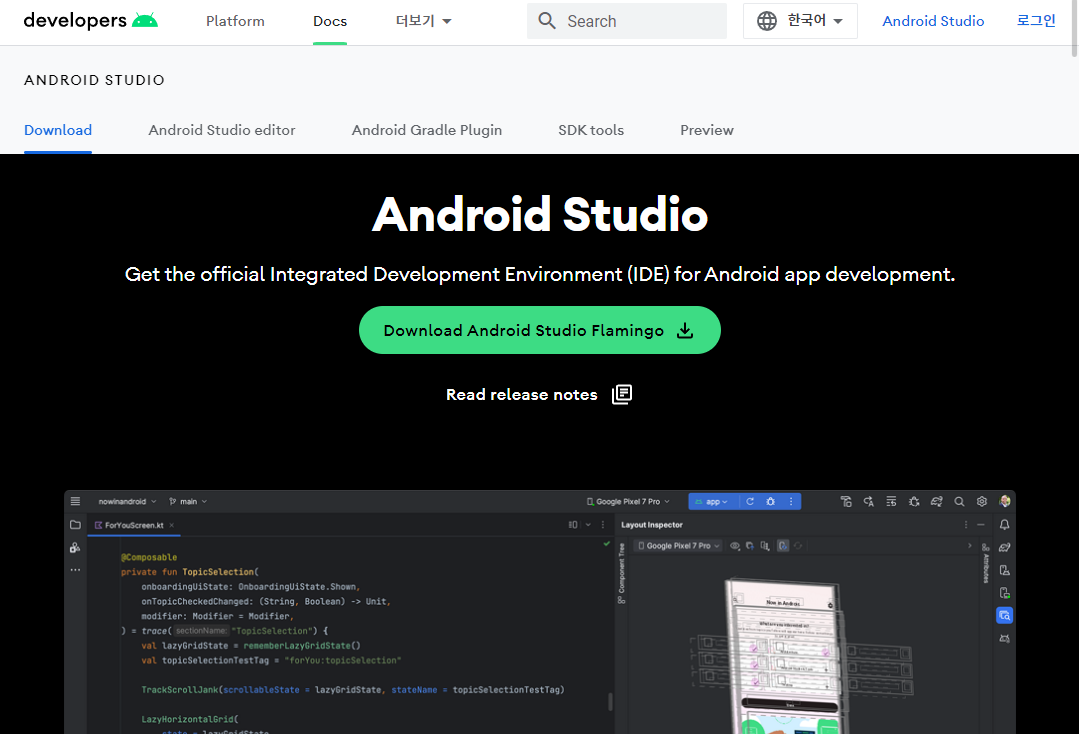Click the Android developers logo
The height and width of the screenshot is (734, 1079).
coord(90,21)
